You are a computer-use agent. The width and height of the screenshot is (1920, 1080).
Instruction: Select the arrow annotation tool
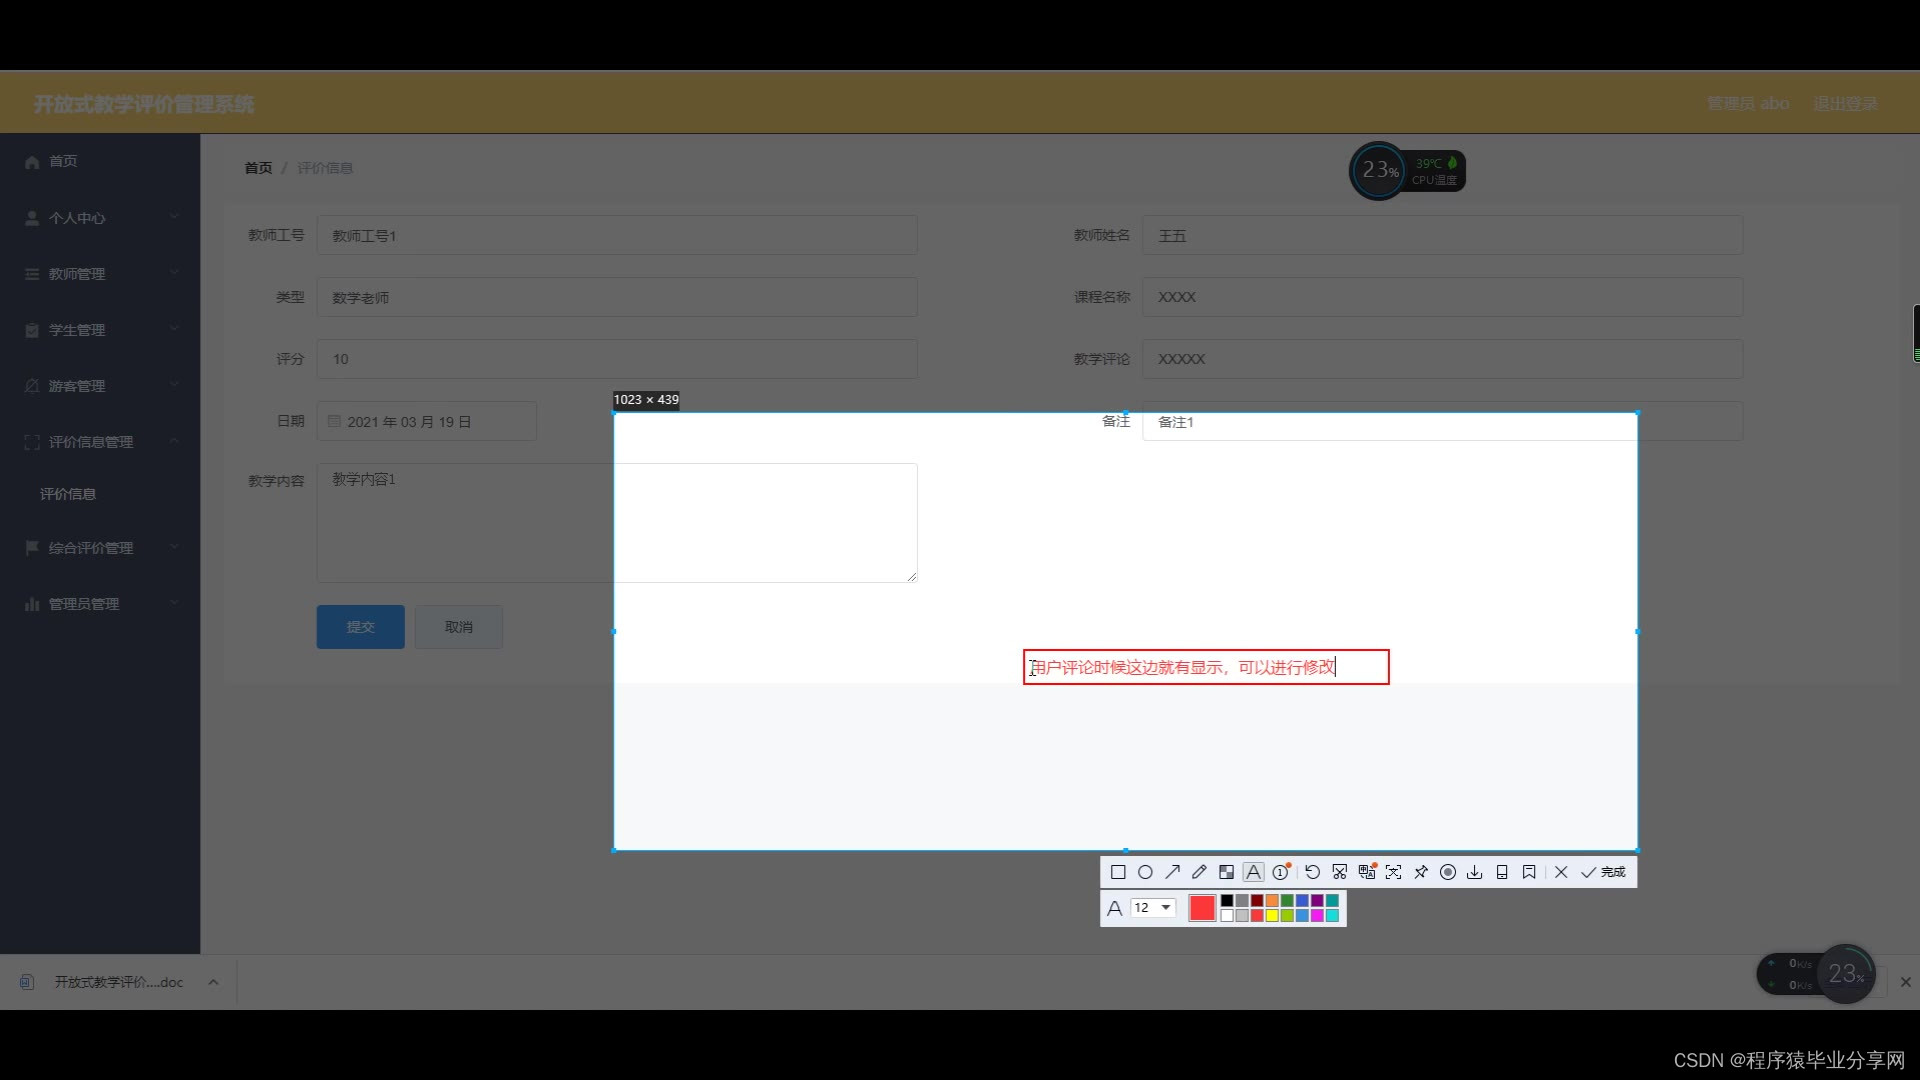pos(1172,872)
